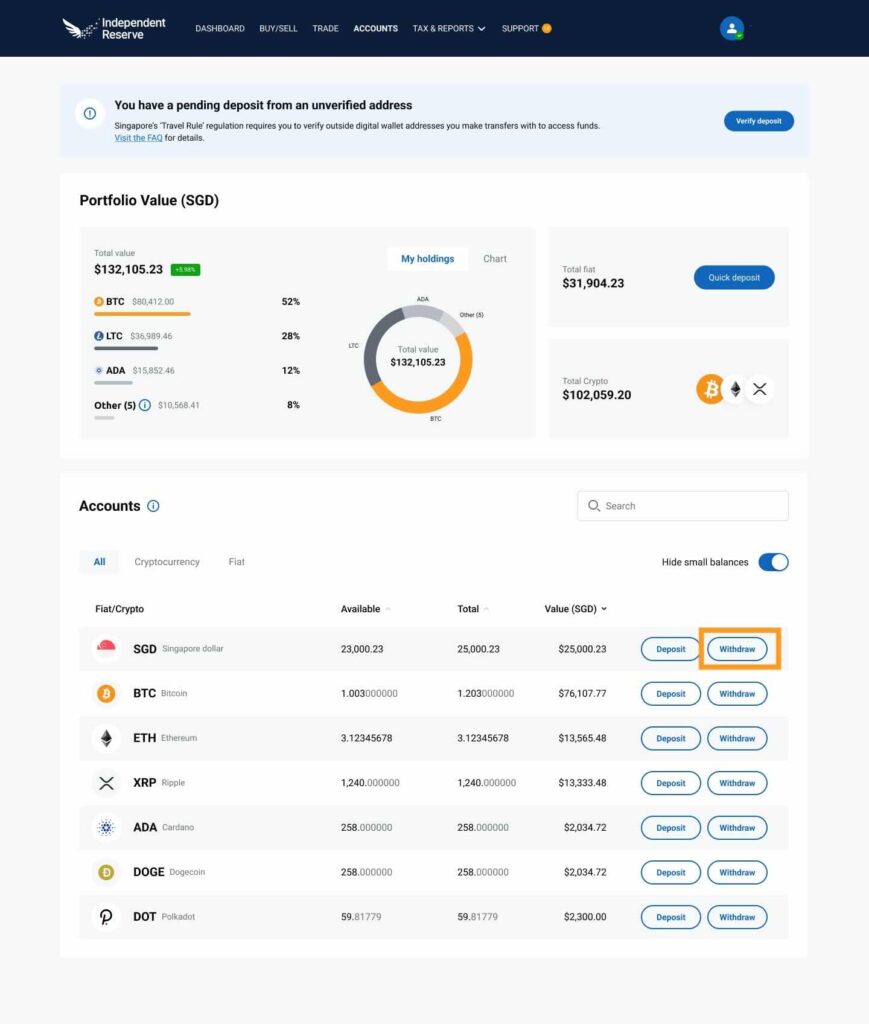The width and height of the screenshot is (869, 1024).
Task: Click the Verify deposit button
Action: [x=758, y=119]
